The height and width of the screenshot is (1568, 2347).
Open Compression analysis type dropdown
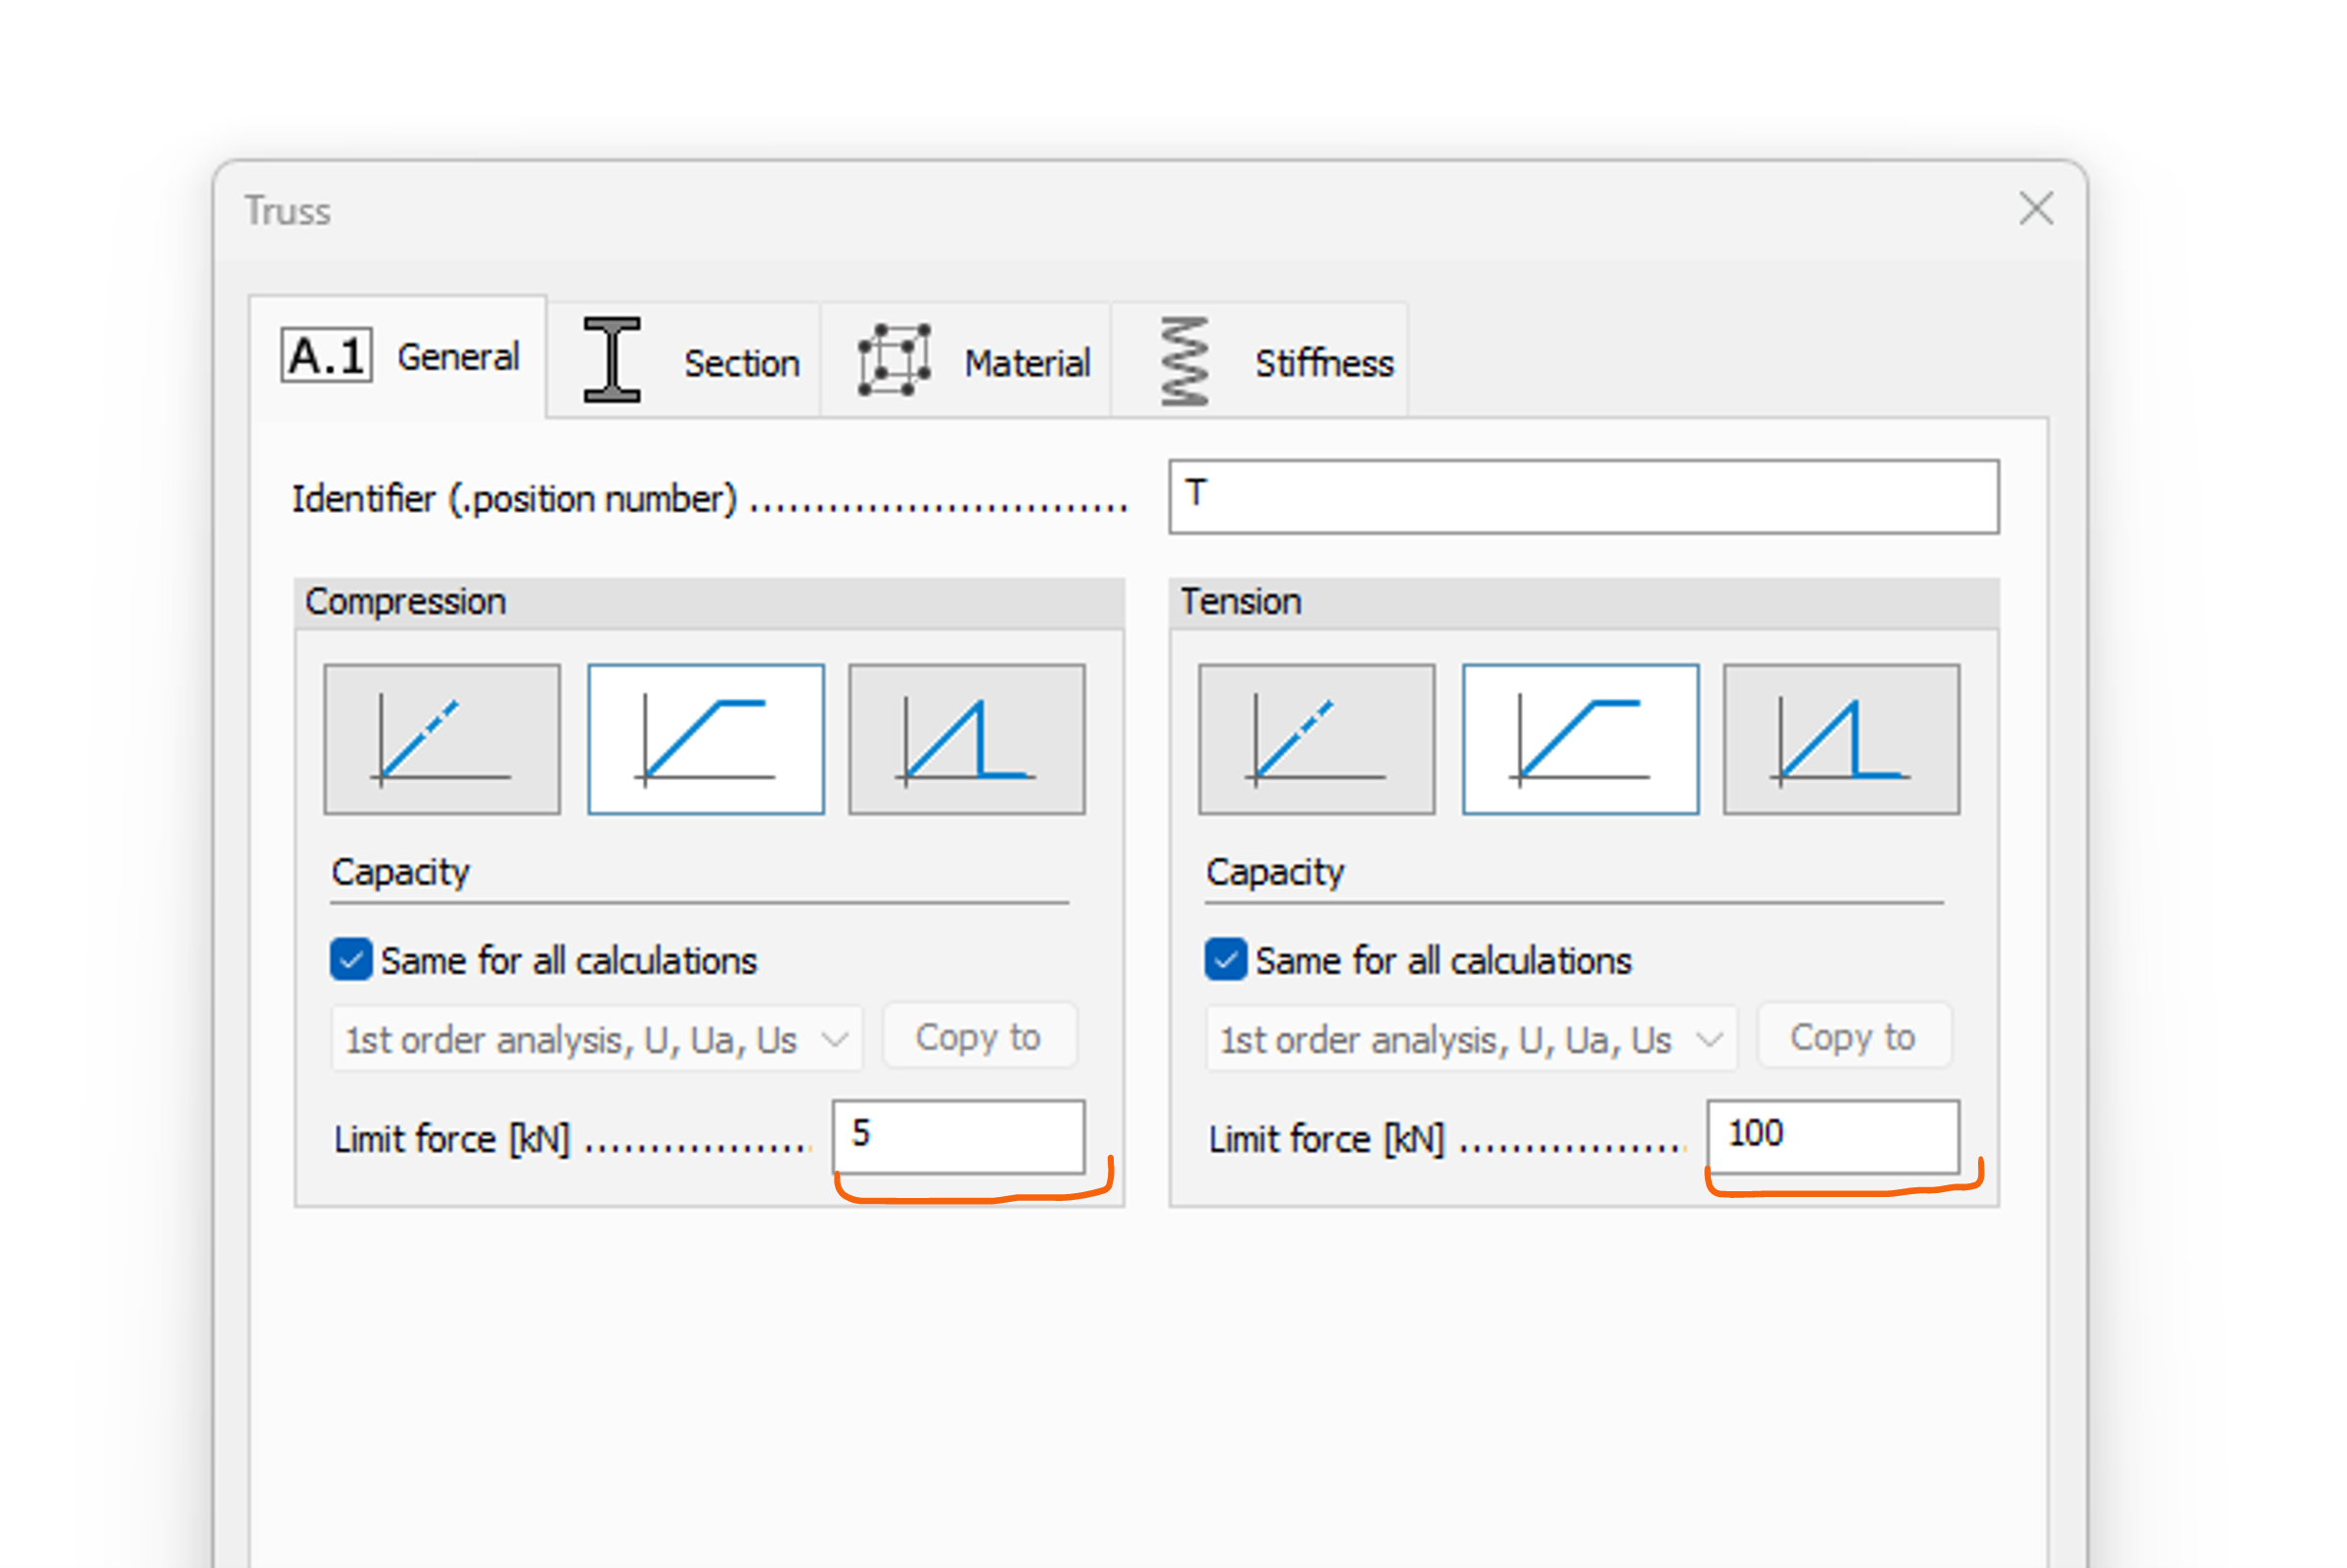(597, 1039)
